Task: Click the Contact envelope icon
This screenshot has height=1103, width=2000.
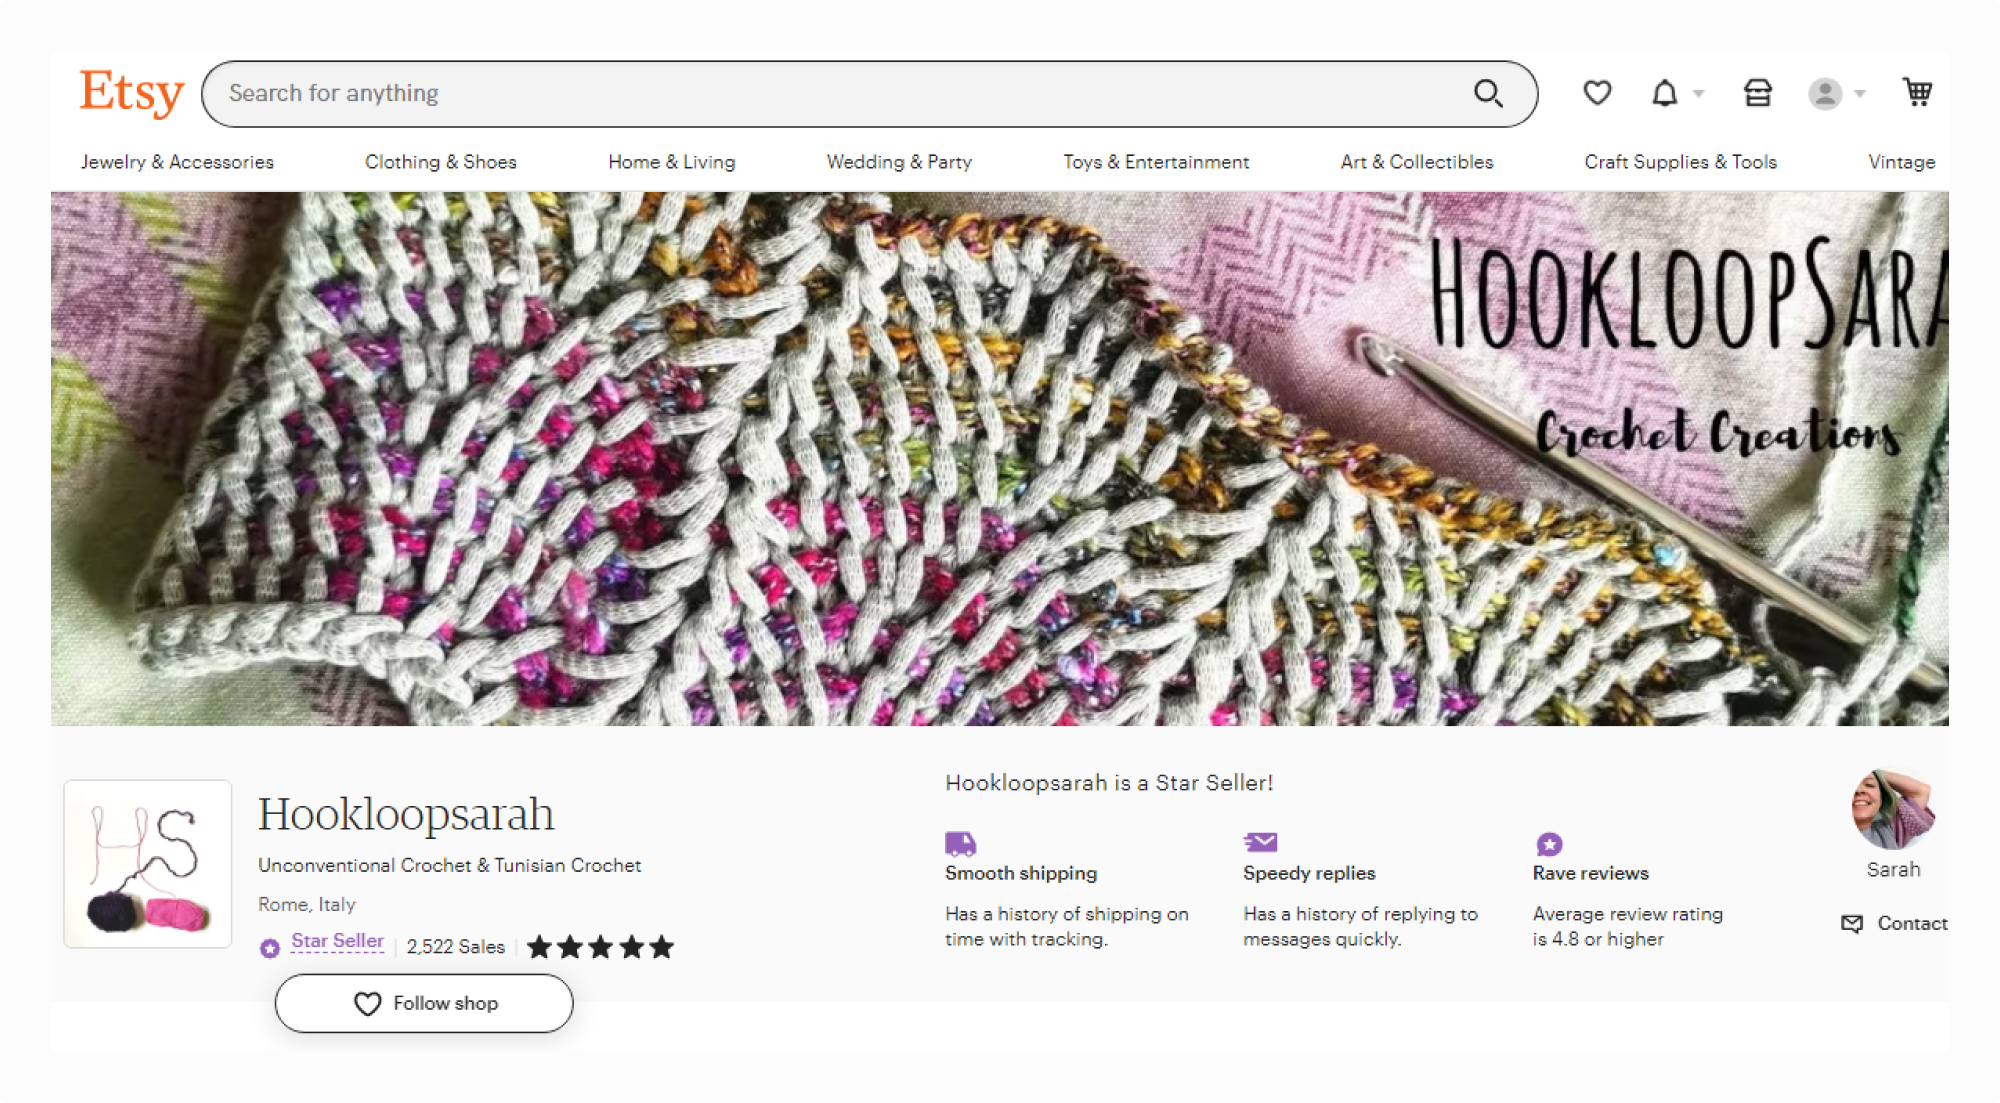Action: 1852,924
